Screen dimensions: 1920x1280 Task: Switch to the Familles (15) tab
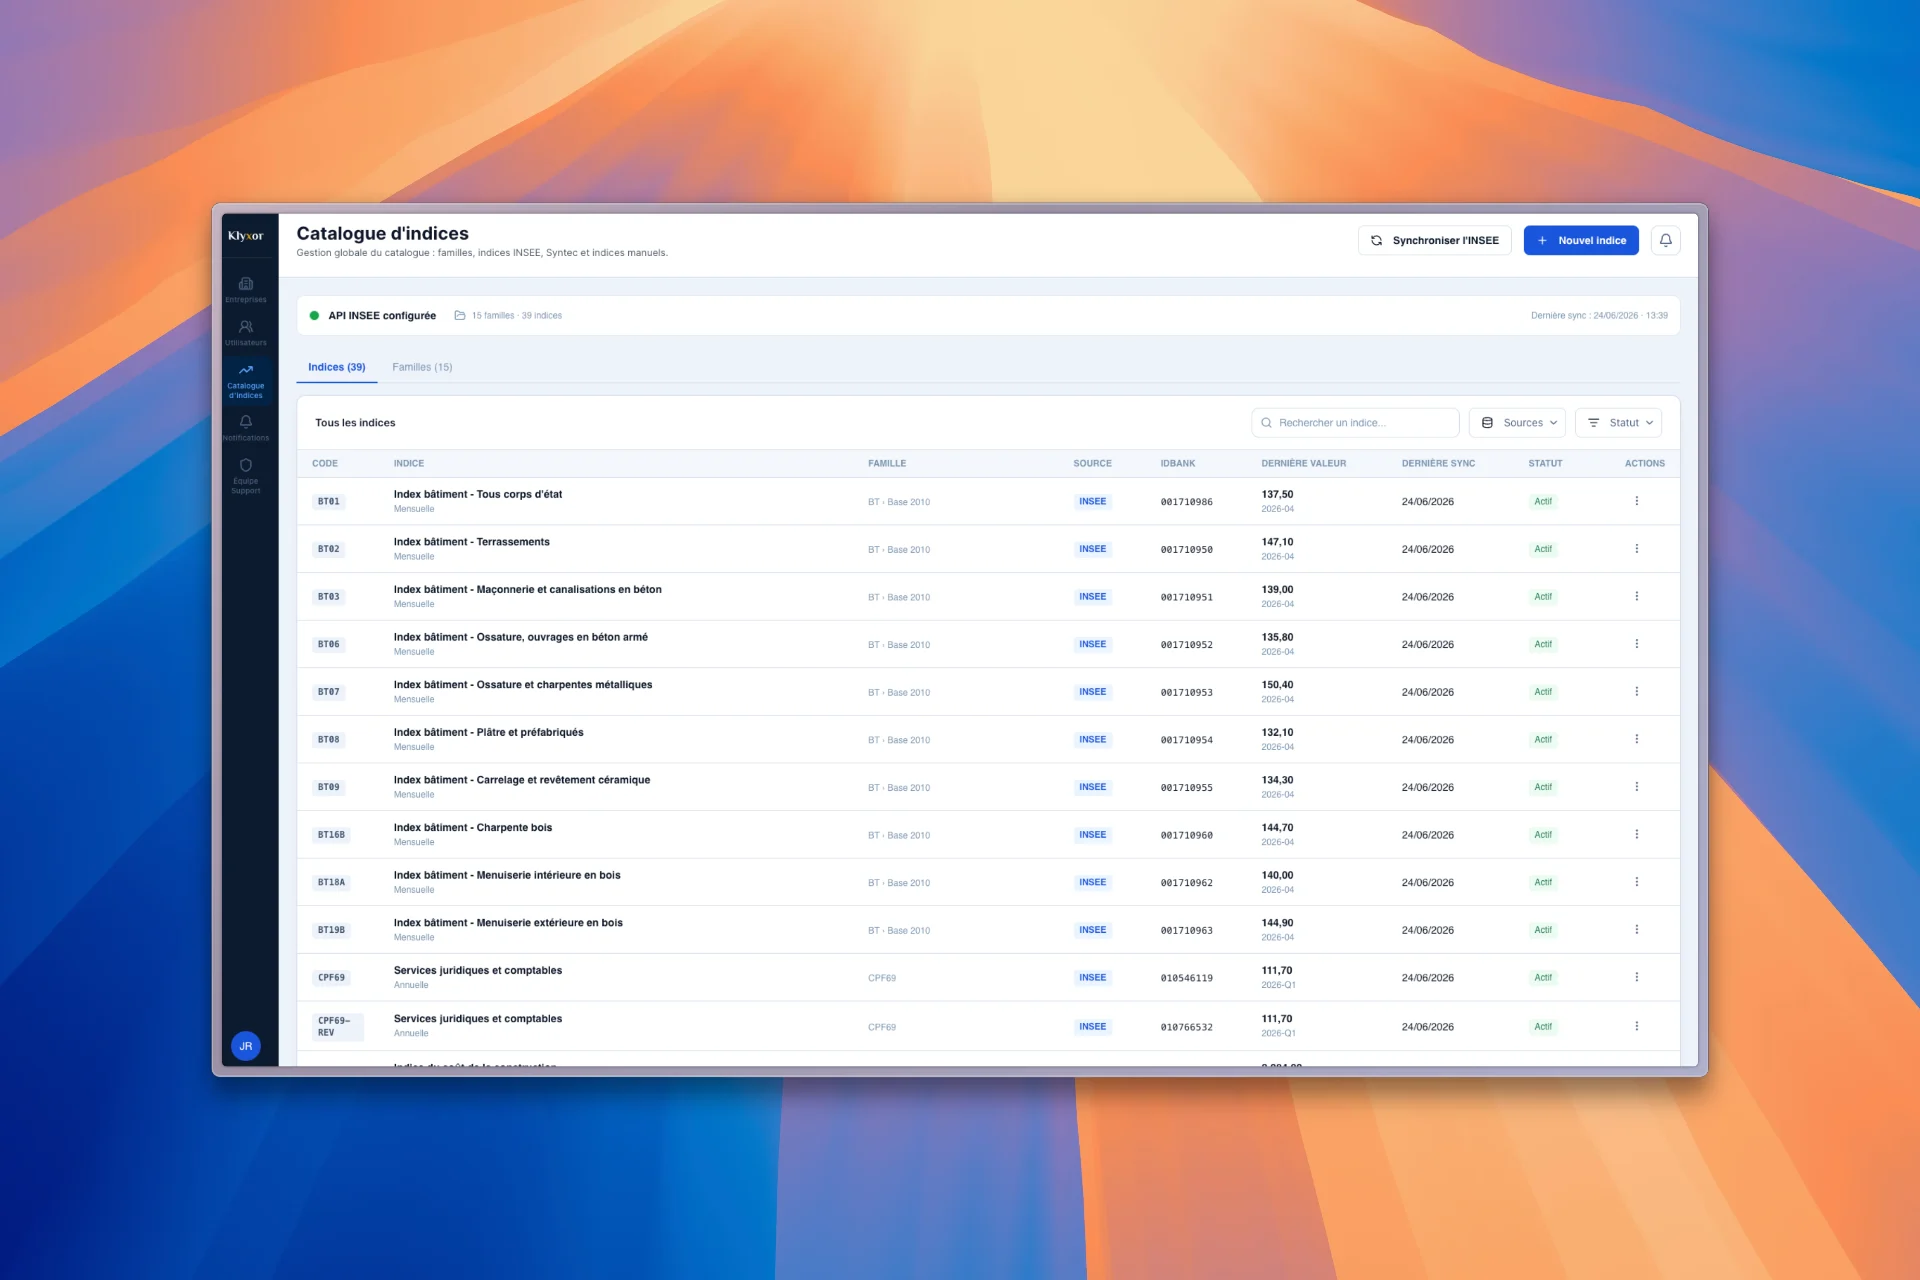pos(422,367)
